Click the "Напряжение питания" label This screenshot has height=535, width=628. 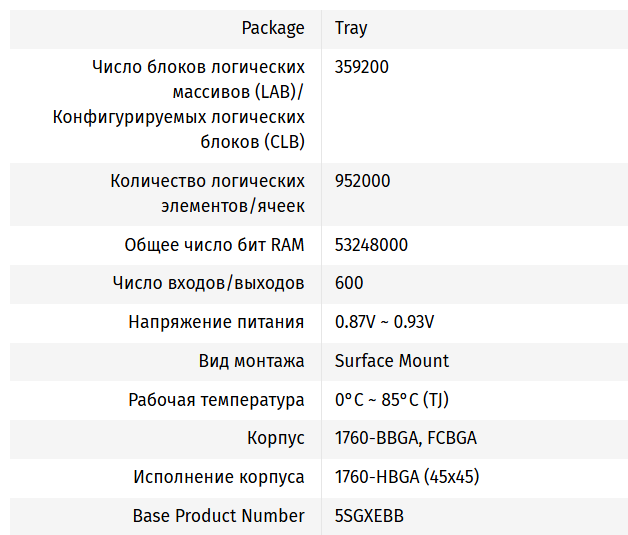coord(216,322)
